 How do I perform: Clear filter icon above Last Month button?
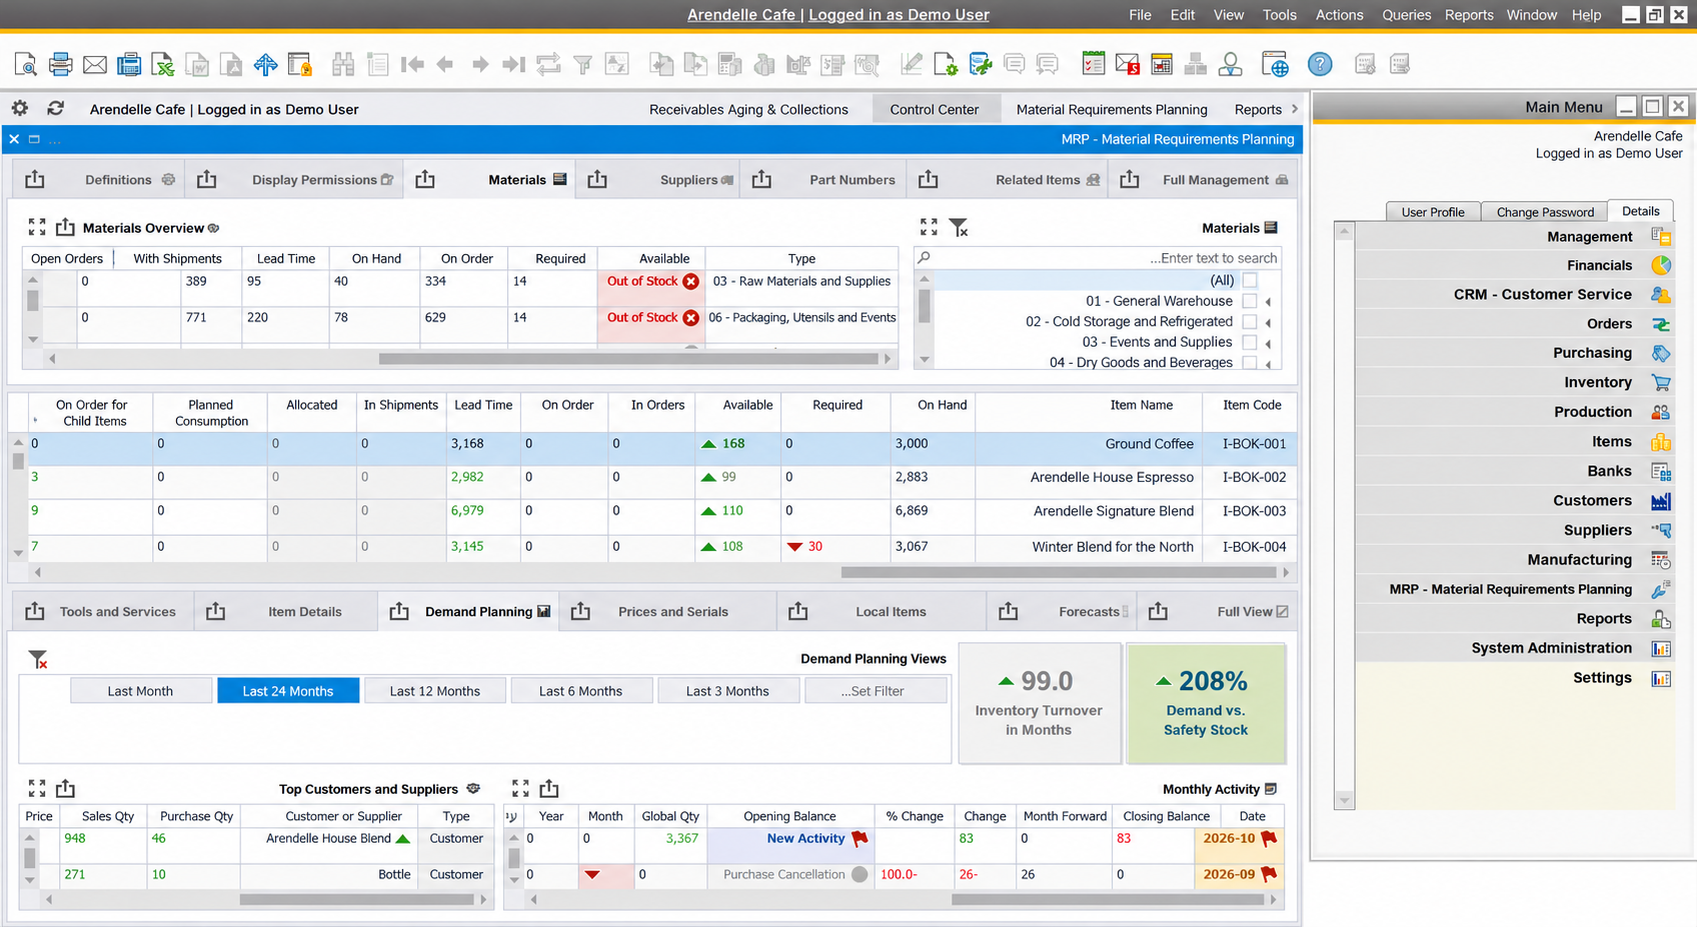coord(38,659)
